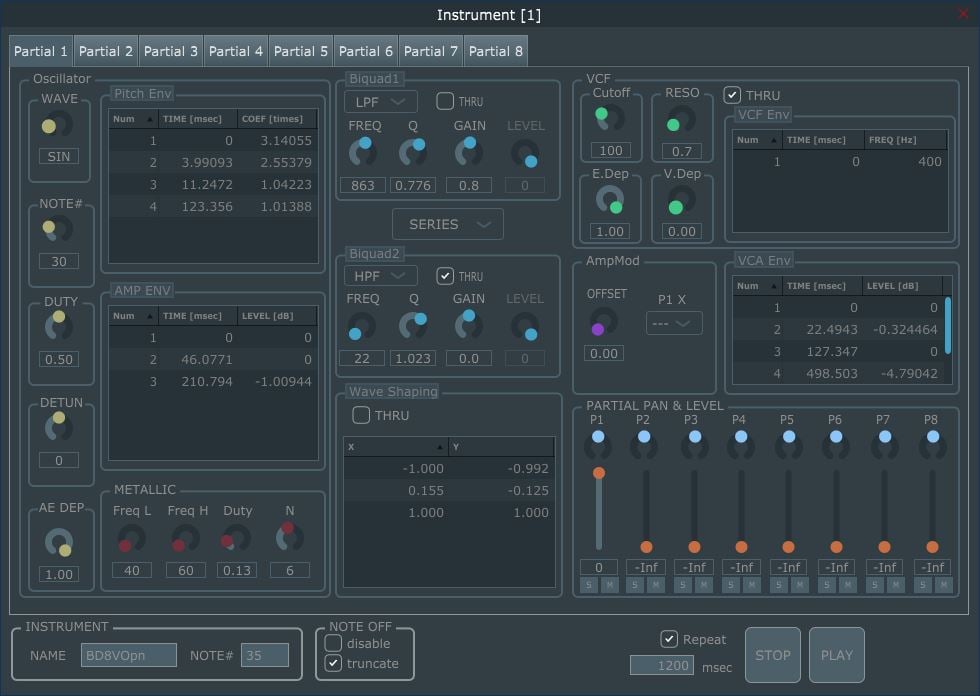Open the SERIES routing dropdown
Screen dimensions: 980x696
point(447,224)
